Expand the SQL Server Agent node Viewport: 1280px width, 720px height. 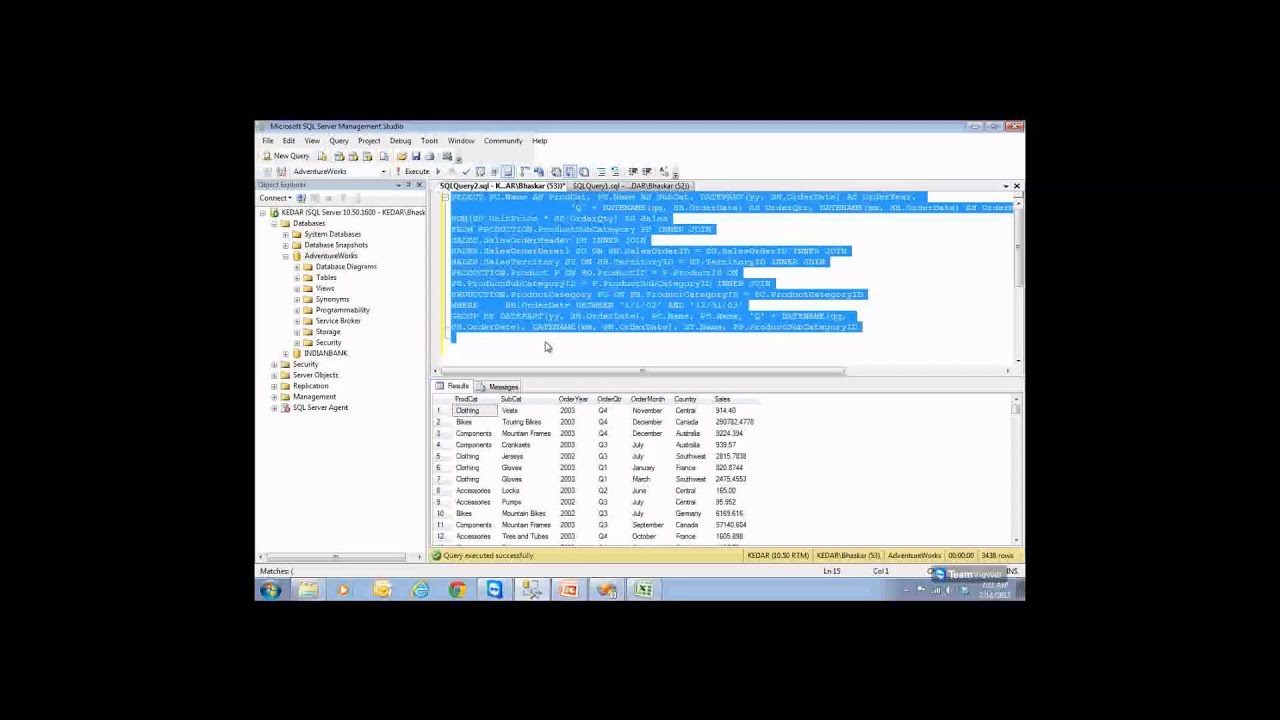275,407
